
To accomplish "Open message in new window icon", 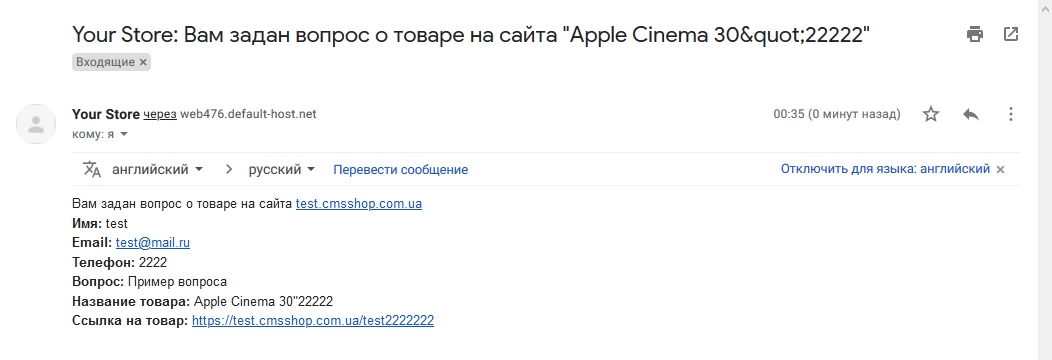I will 1010,34.
